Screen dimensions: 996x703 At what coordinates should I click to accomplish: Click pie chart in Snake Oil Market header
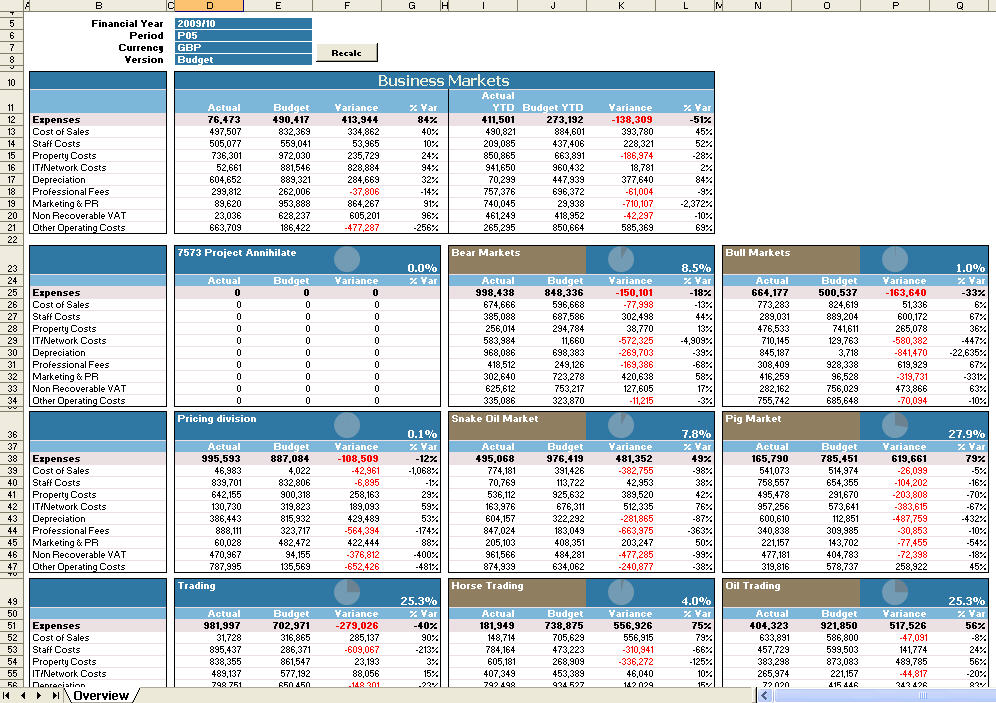[x=621, y=425]
